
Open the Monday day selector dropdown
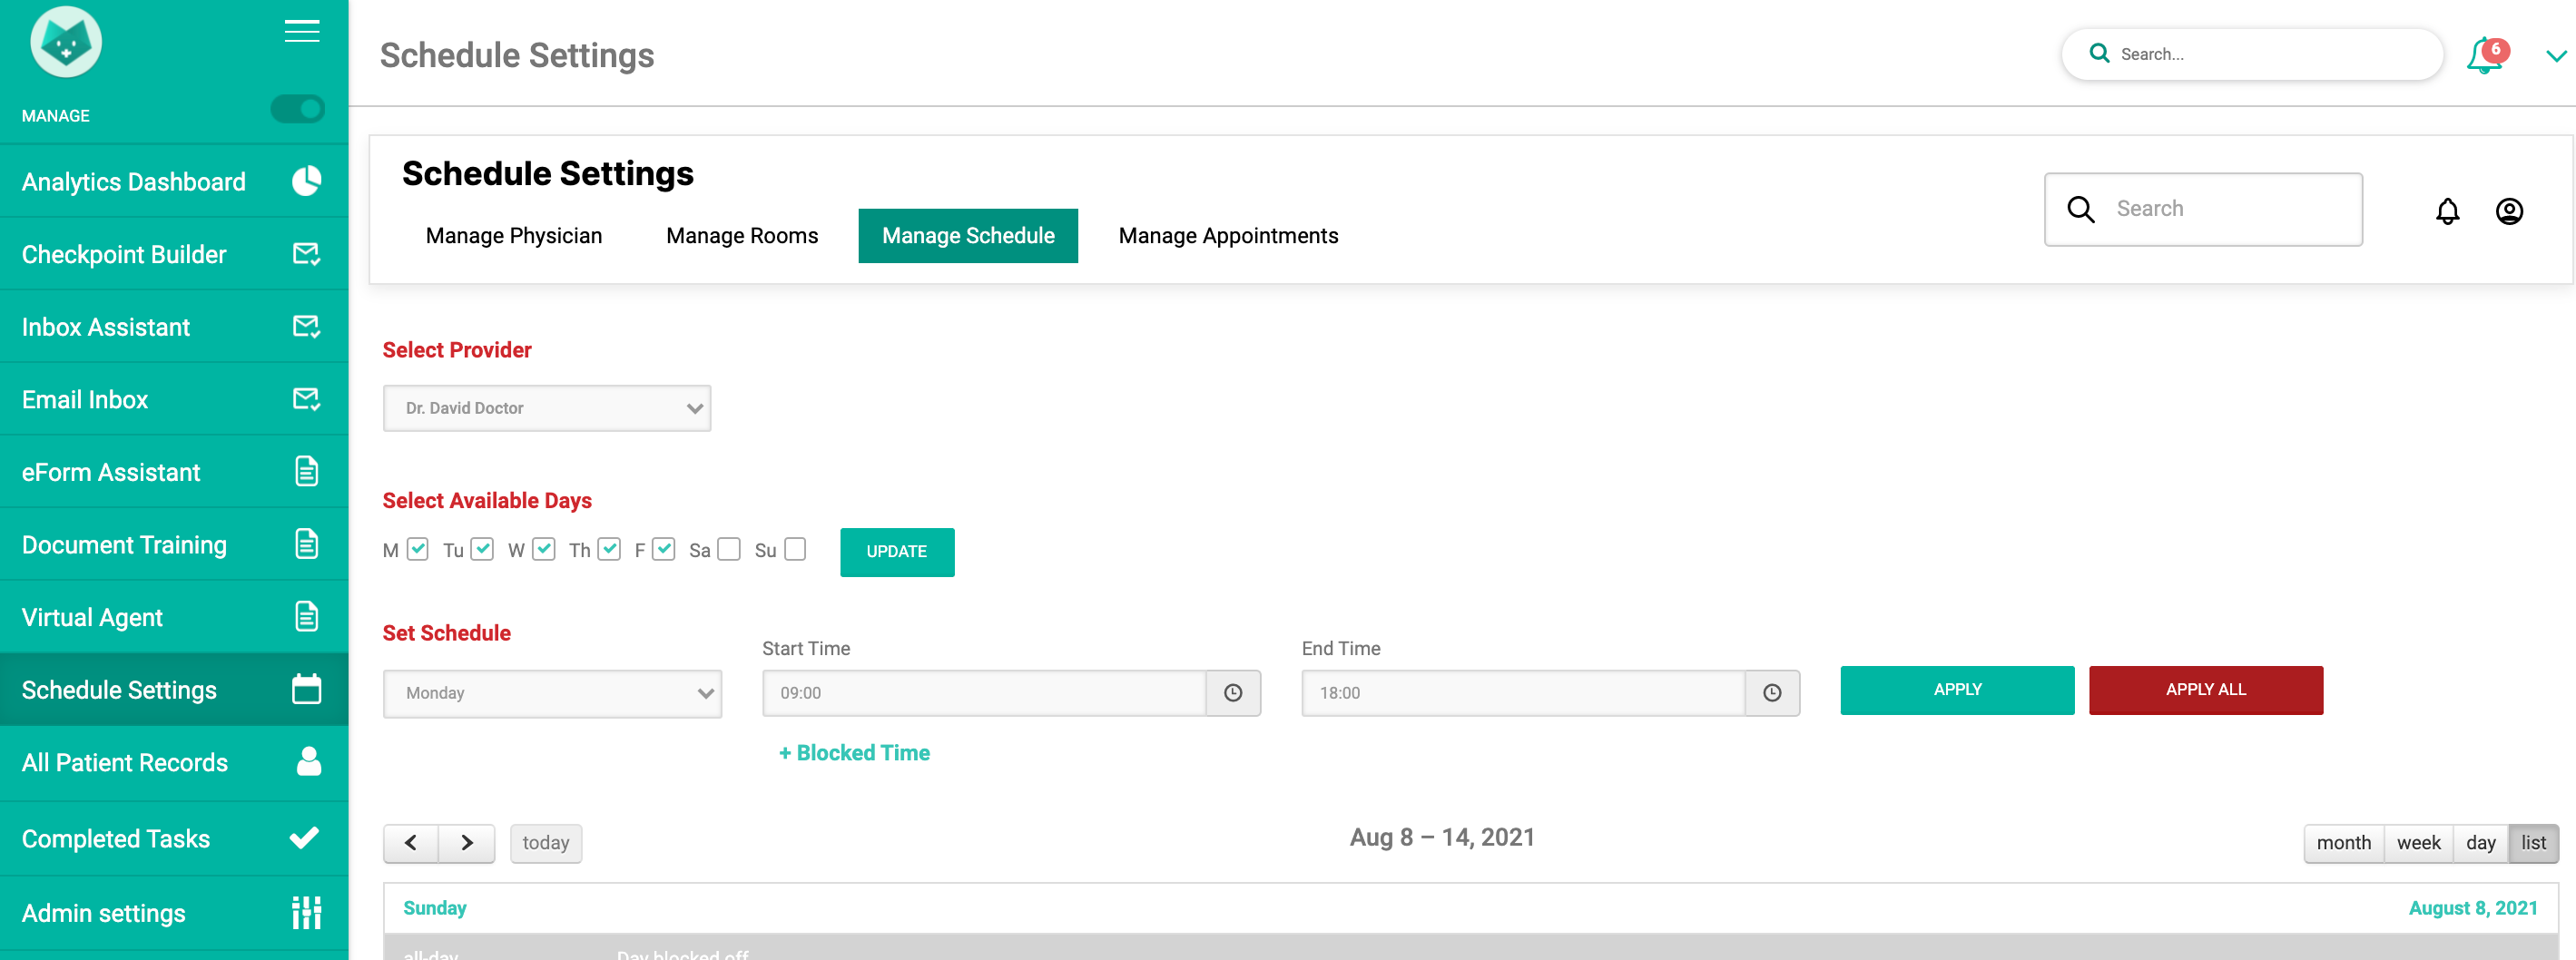point(552,693)
